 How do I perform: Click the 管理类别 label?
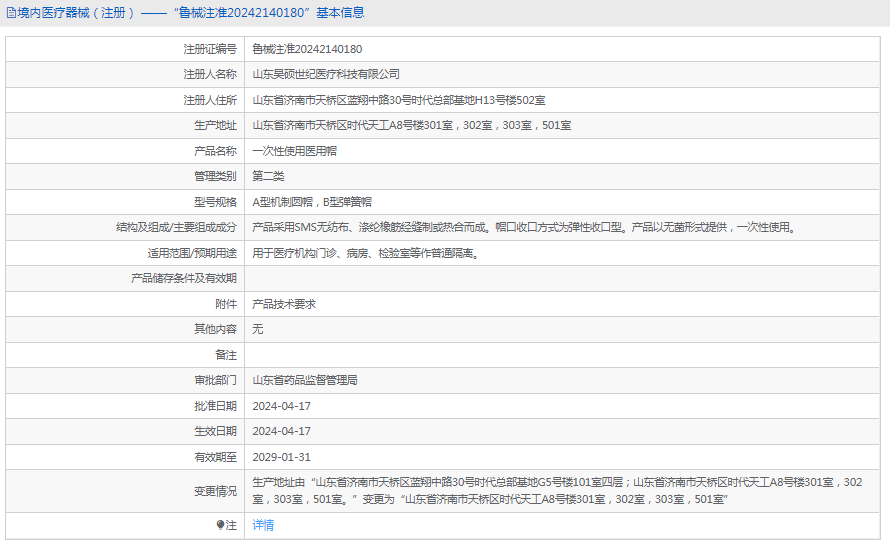point(215,176)
